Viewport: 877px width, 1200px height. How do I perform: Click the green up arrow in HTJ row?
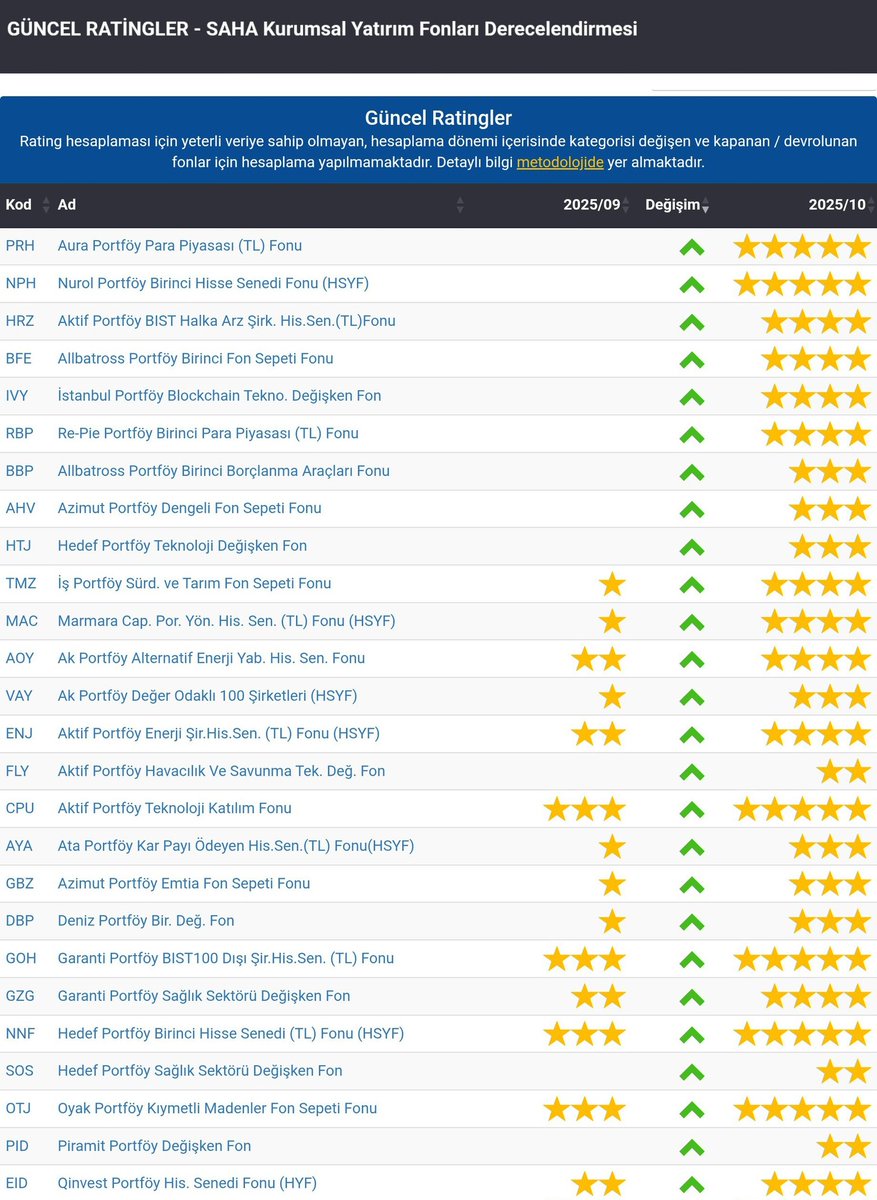(692, 547)
